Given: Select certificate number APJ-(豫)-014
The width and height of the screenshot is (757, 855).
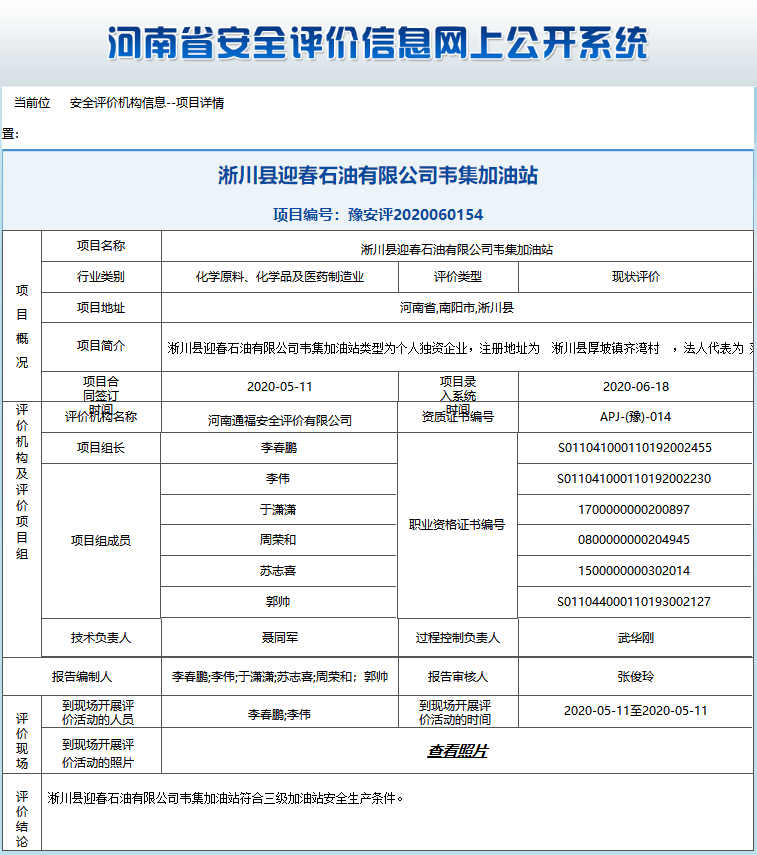Looking at the screenshot, I should click(x=635, y=417).
